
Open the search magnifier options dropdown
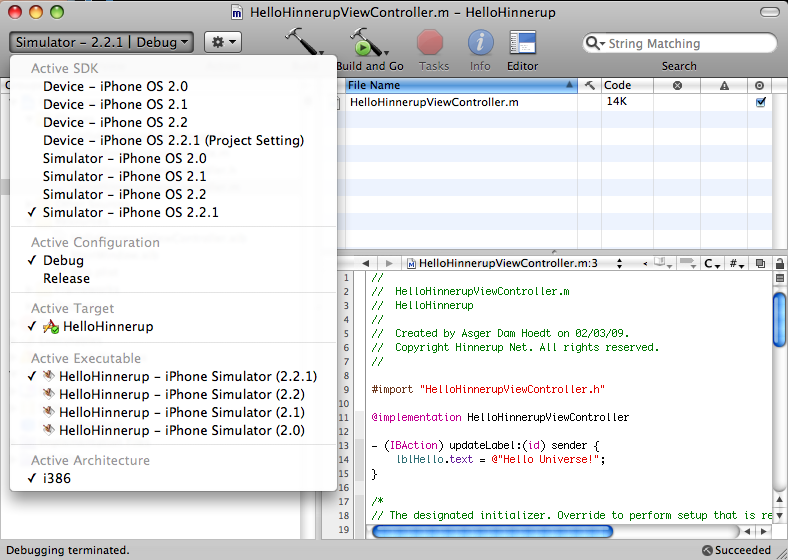[x=595, y=44]
